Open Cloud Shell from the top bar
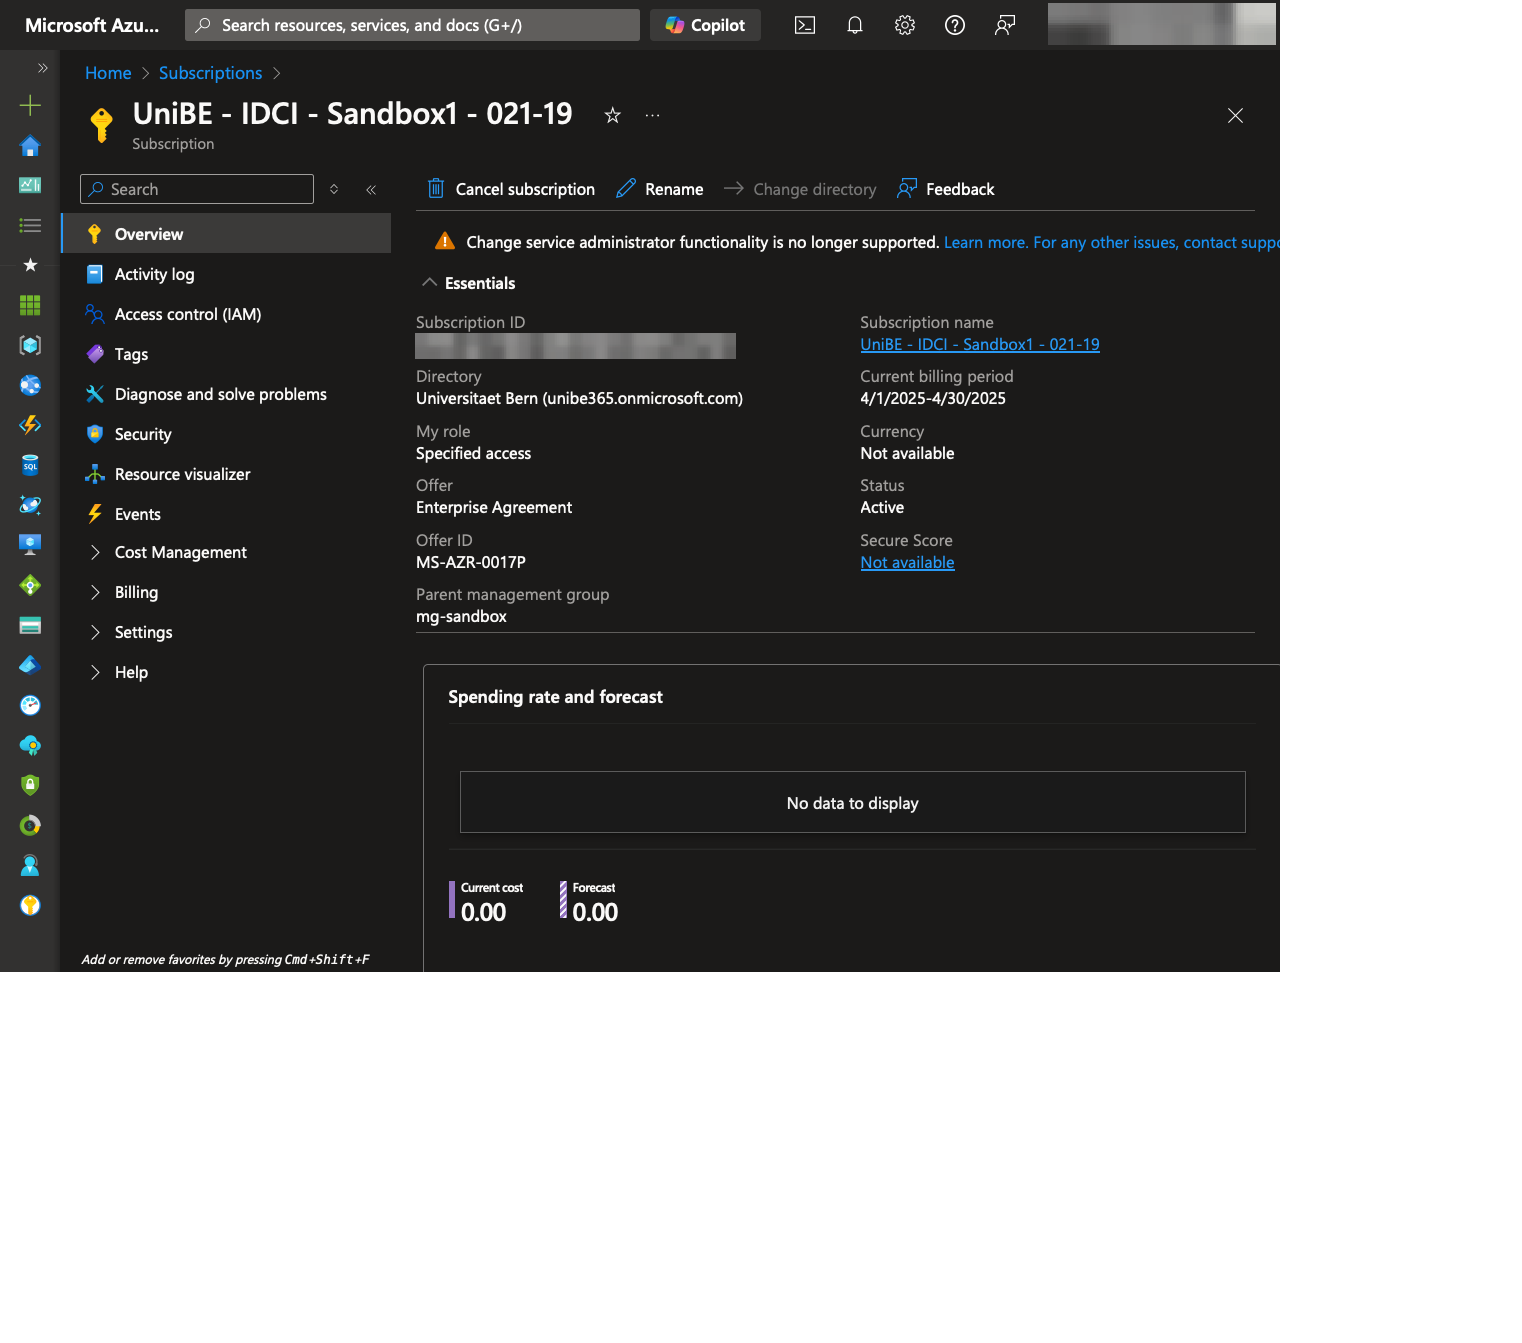 point(804,25)
